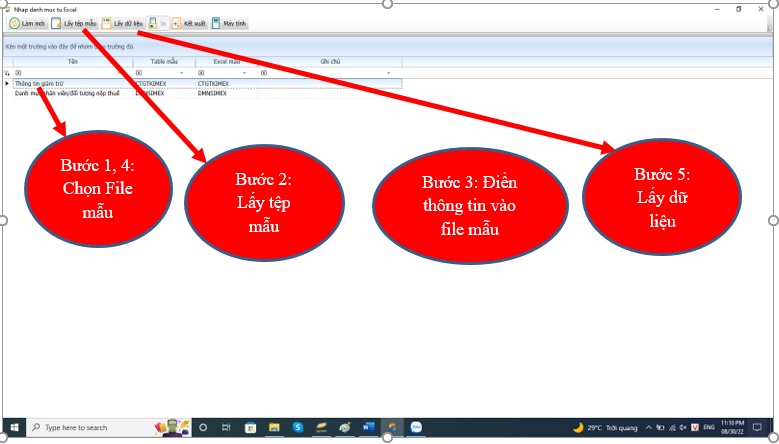Open Tên column filter dropdown
Image resolution: width=779 pixels, height=444 pixels.
point(127,73)
